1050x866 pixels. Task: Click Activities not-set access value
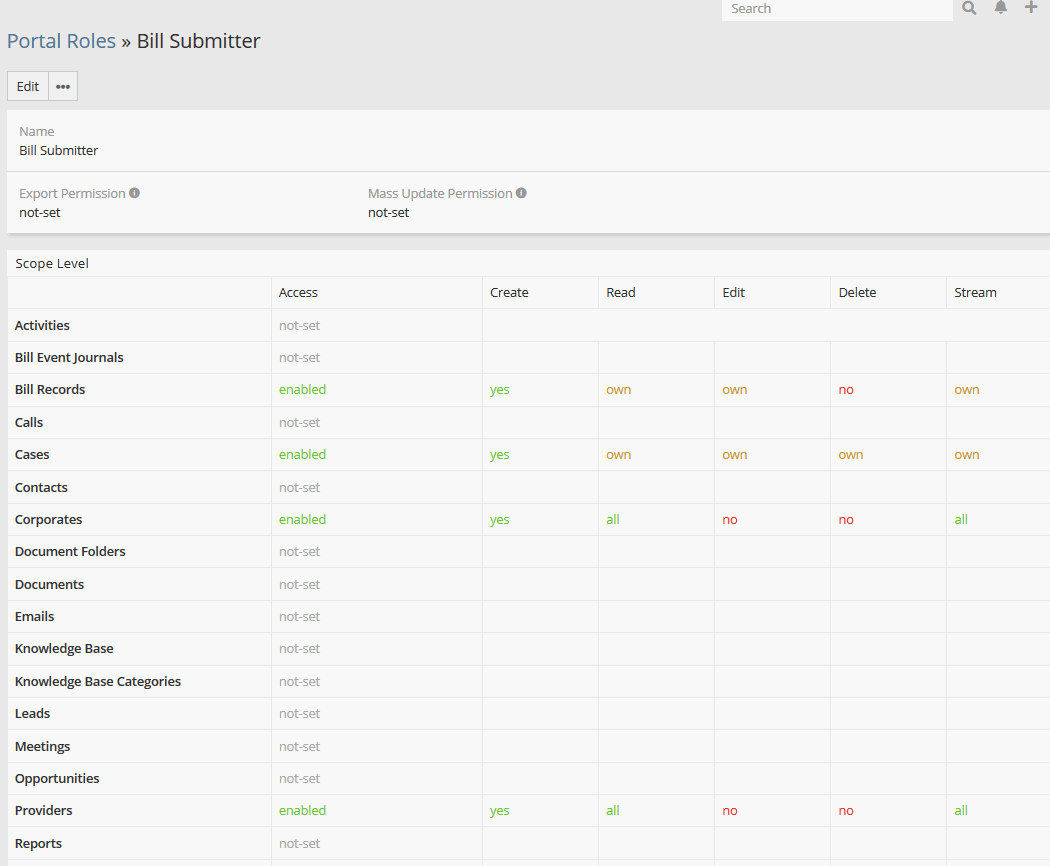pos(299,326)
